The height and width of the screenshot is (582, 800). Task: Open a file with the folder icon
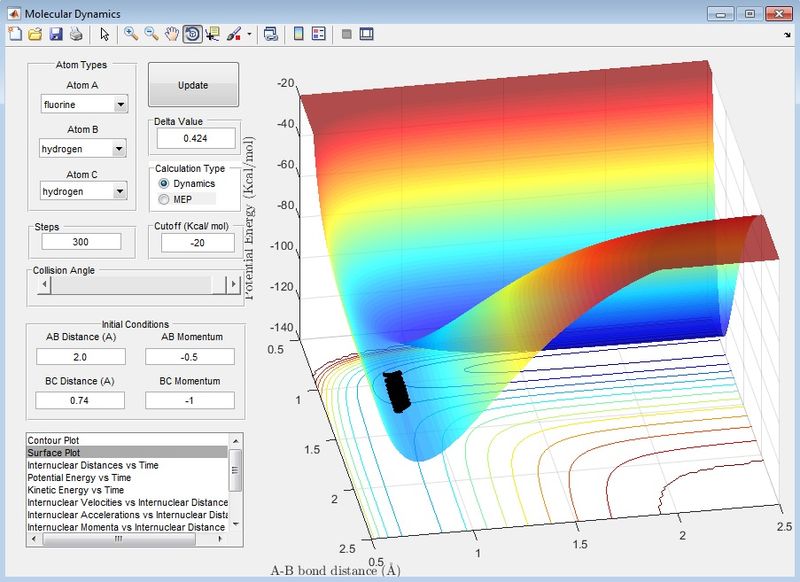pos(34,34)
